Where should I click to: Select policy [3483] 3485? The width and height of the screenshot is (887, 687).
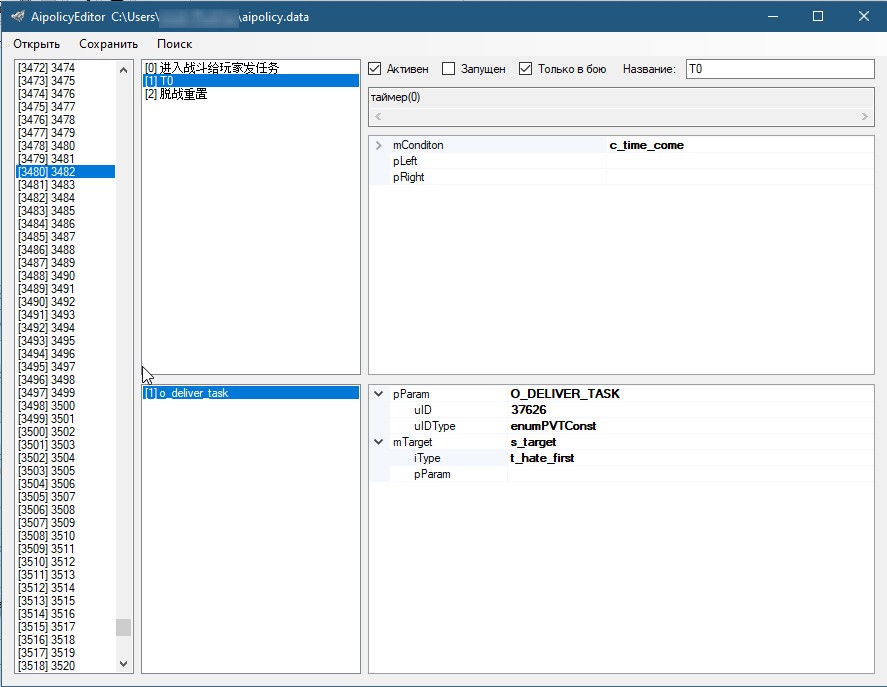66,211
